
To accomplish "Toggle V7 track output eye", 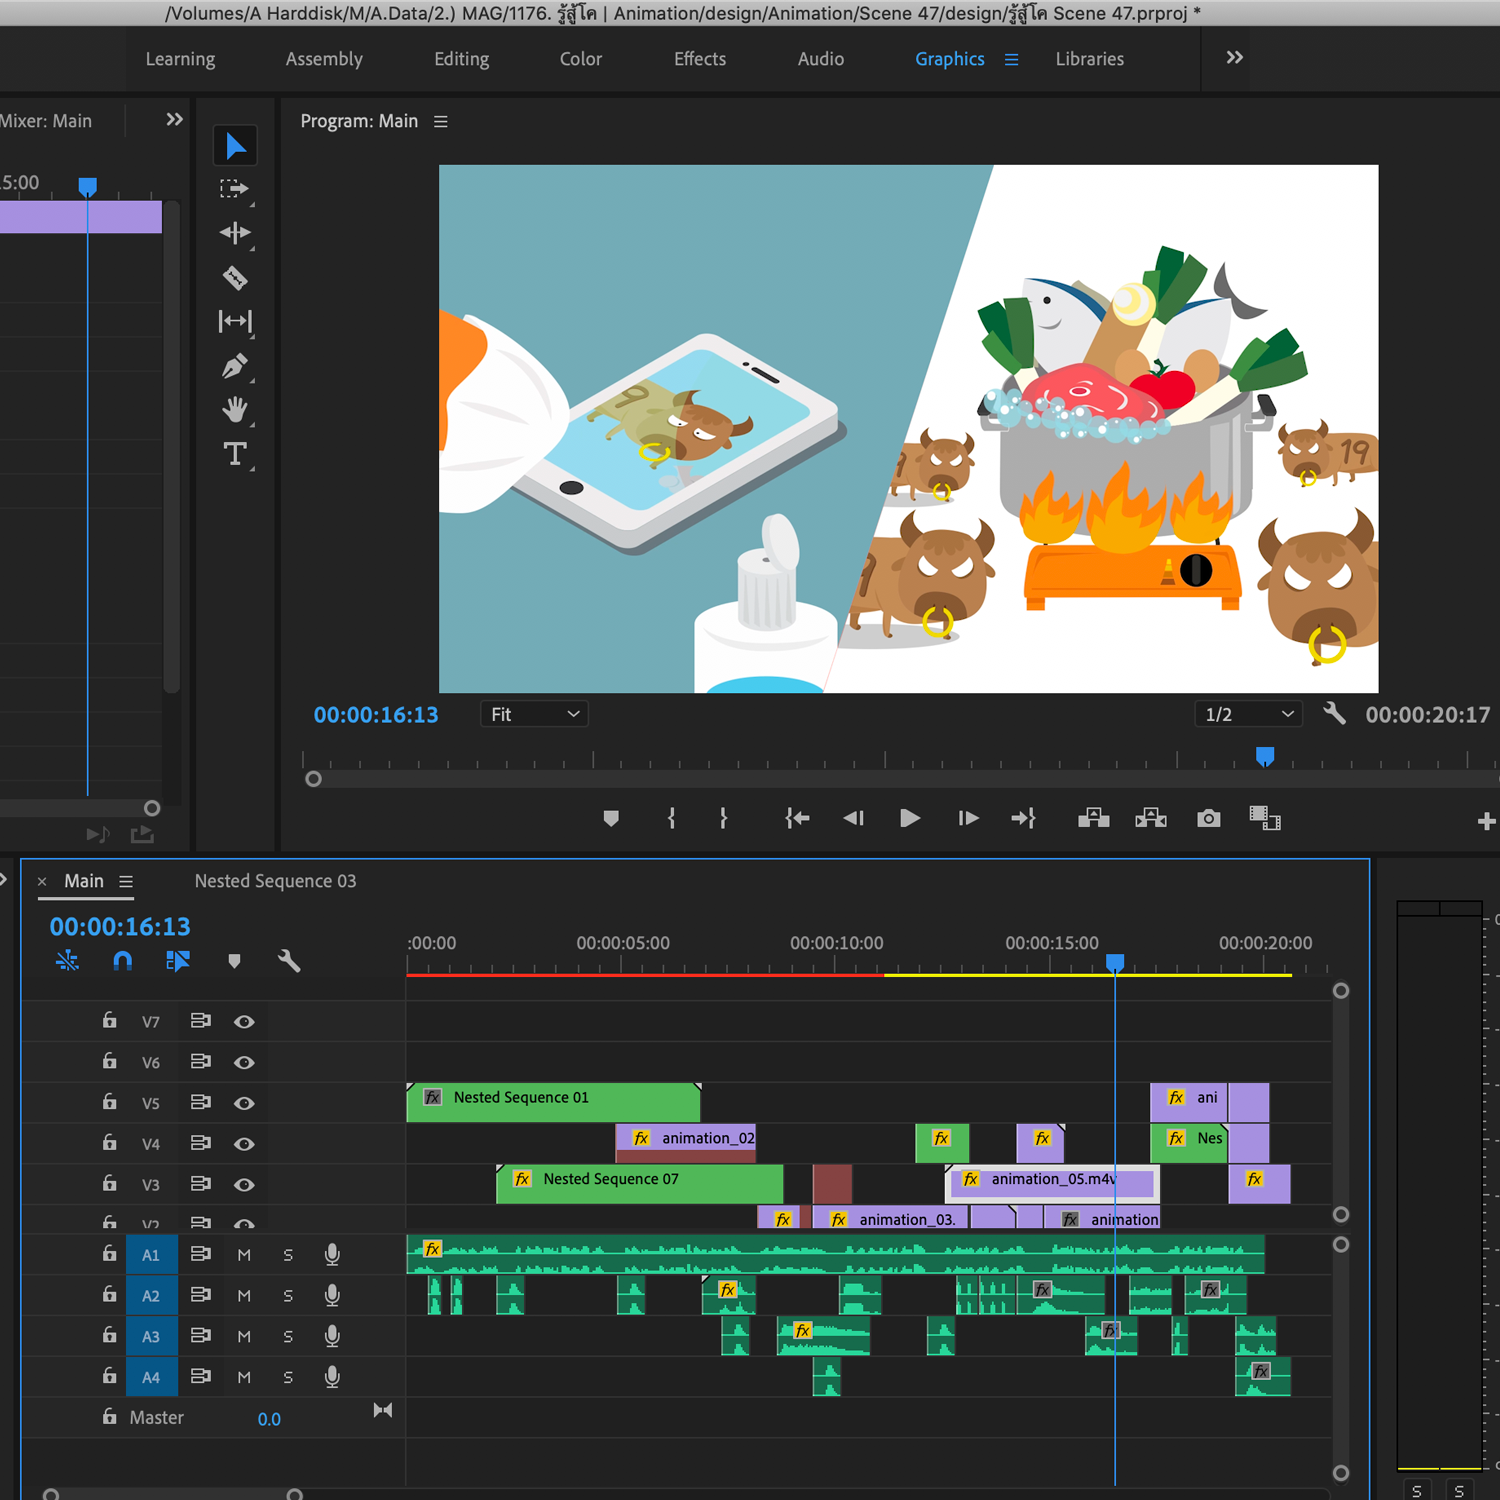I will (x=244, y=1022).
